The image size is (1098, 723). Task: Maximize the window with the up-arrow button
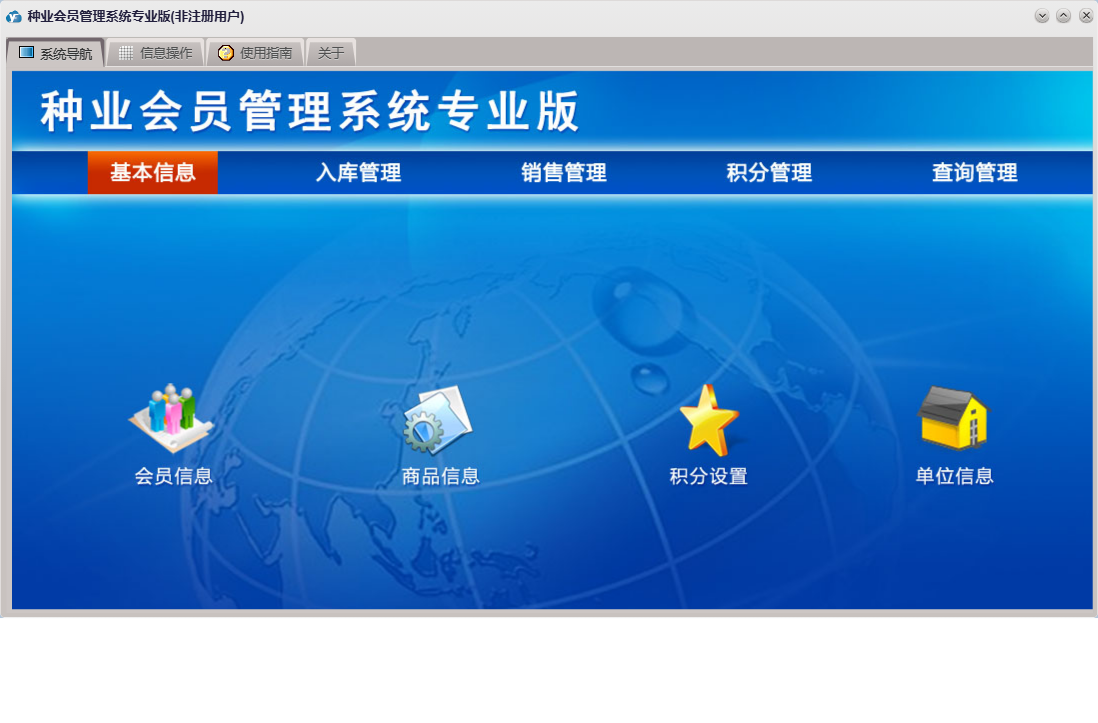(x=1063, y=16)
